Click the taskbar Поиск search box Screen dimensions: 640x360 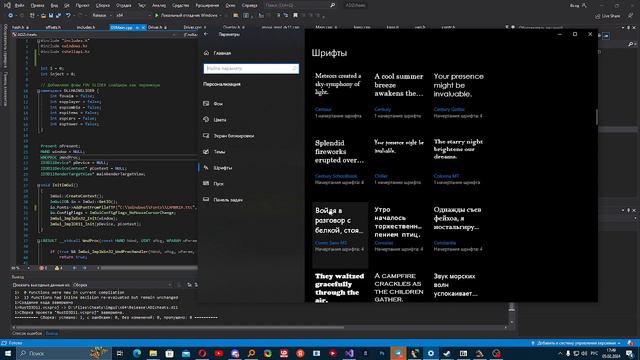pos(64,353)
